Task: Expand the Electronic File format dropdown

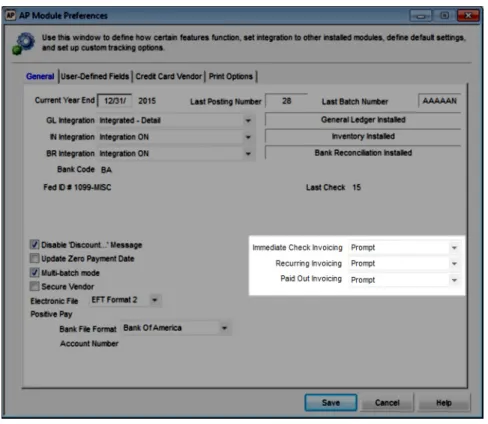Action: click(x=154, y=300)
